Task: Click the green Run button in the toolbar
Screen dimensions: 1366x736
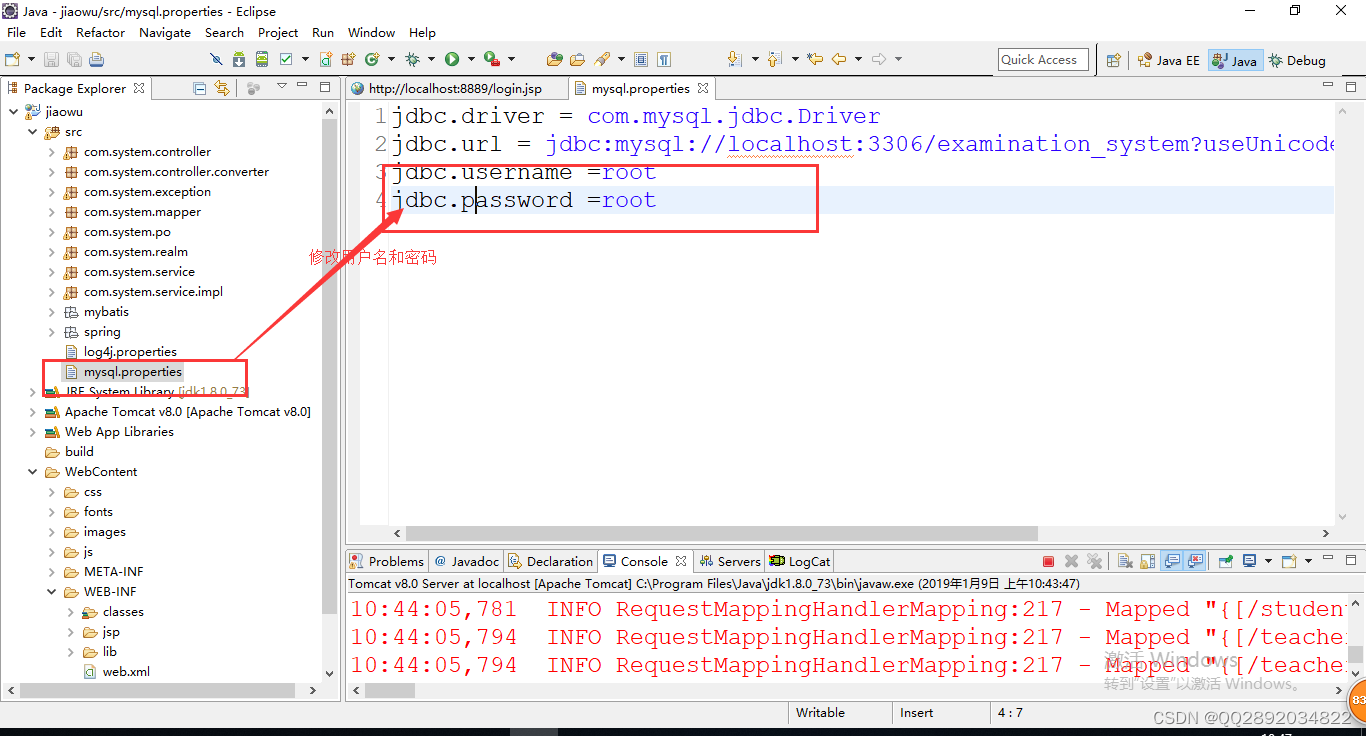Action: tap(452, 60)
